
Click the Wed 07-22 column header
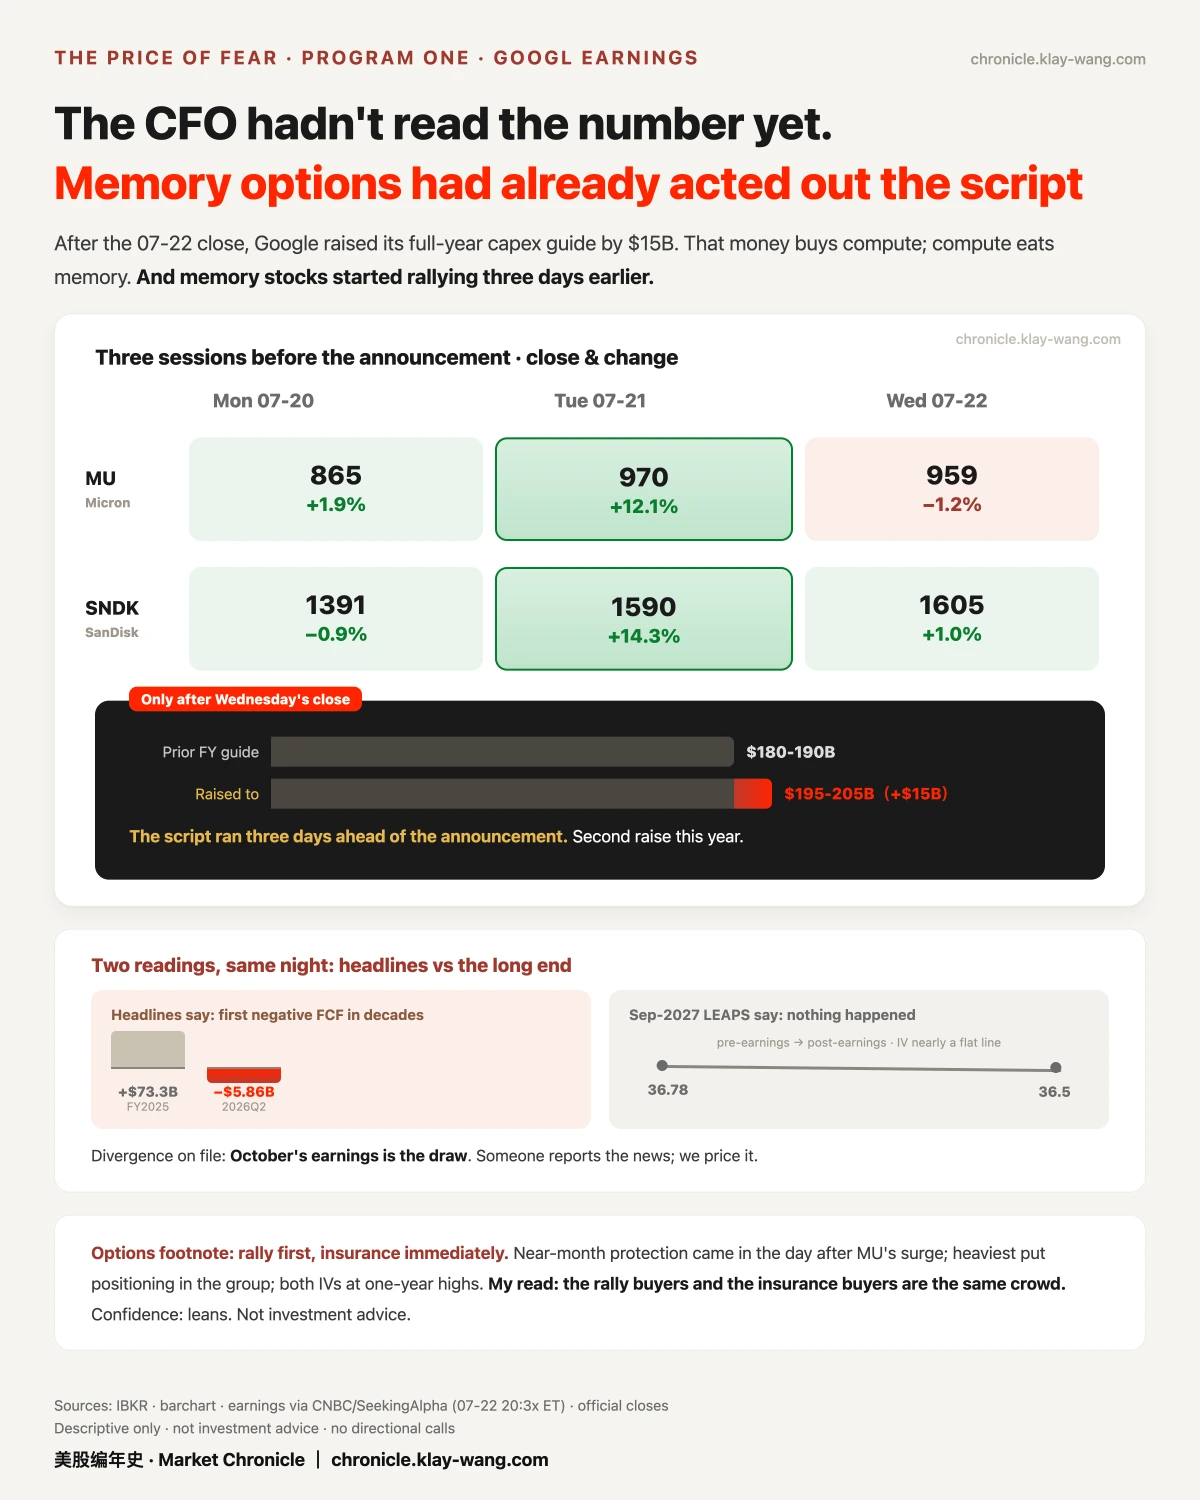pyautogui.click(x=937, y=401)
